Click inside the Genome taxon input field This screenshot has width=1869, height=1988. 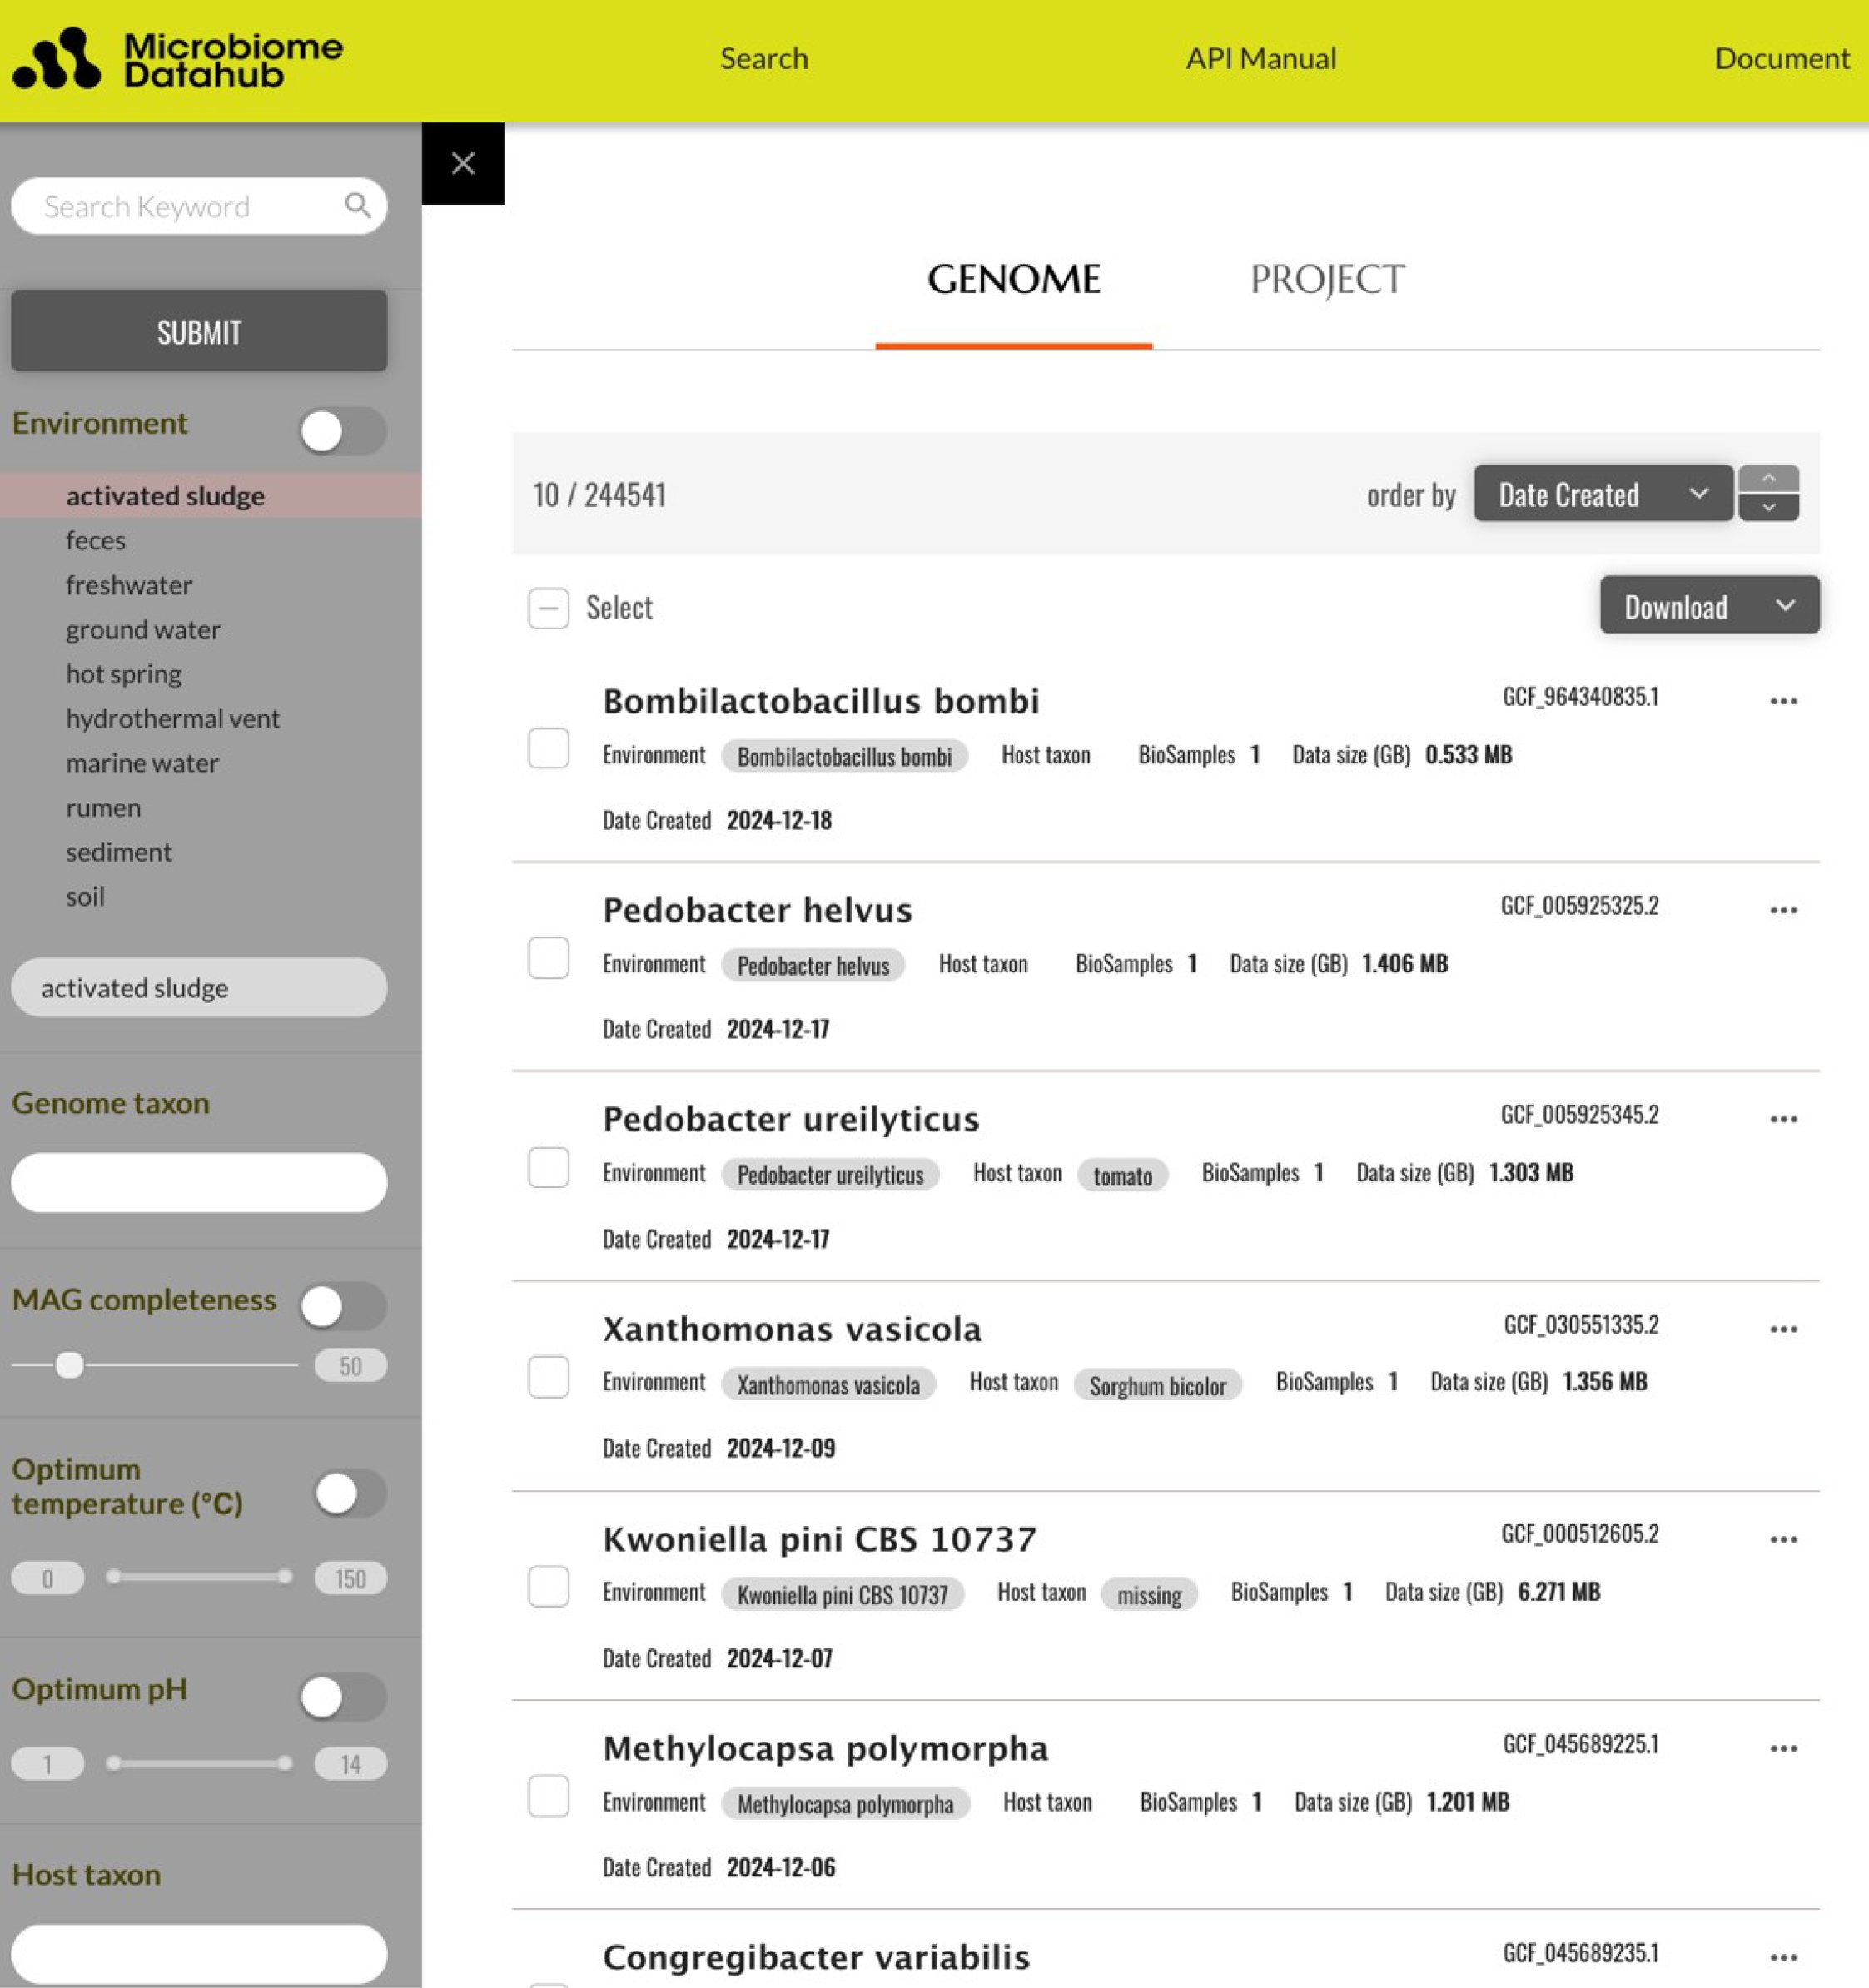pyautogui.click(x=198, y=1182)
